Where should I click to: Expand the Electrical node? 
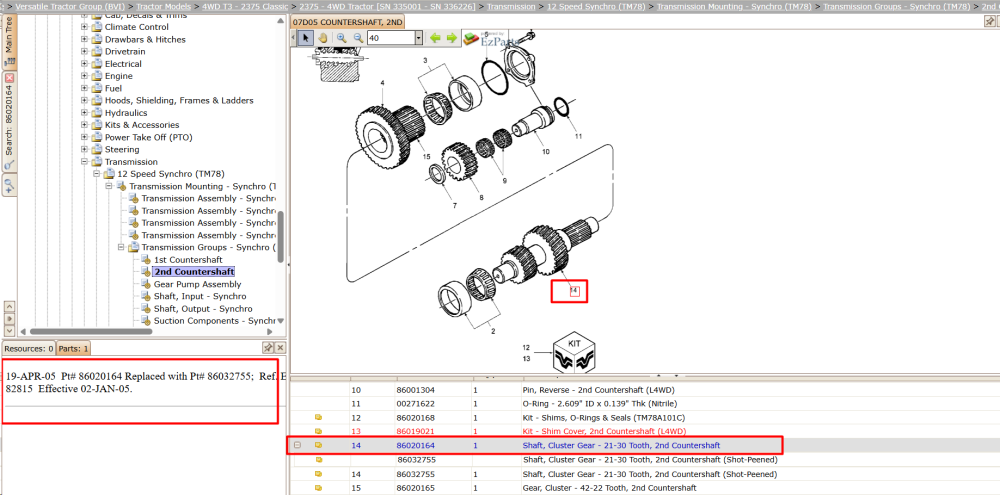84,64
